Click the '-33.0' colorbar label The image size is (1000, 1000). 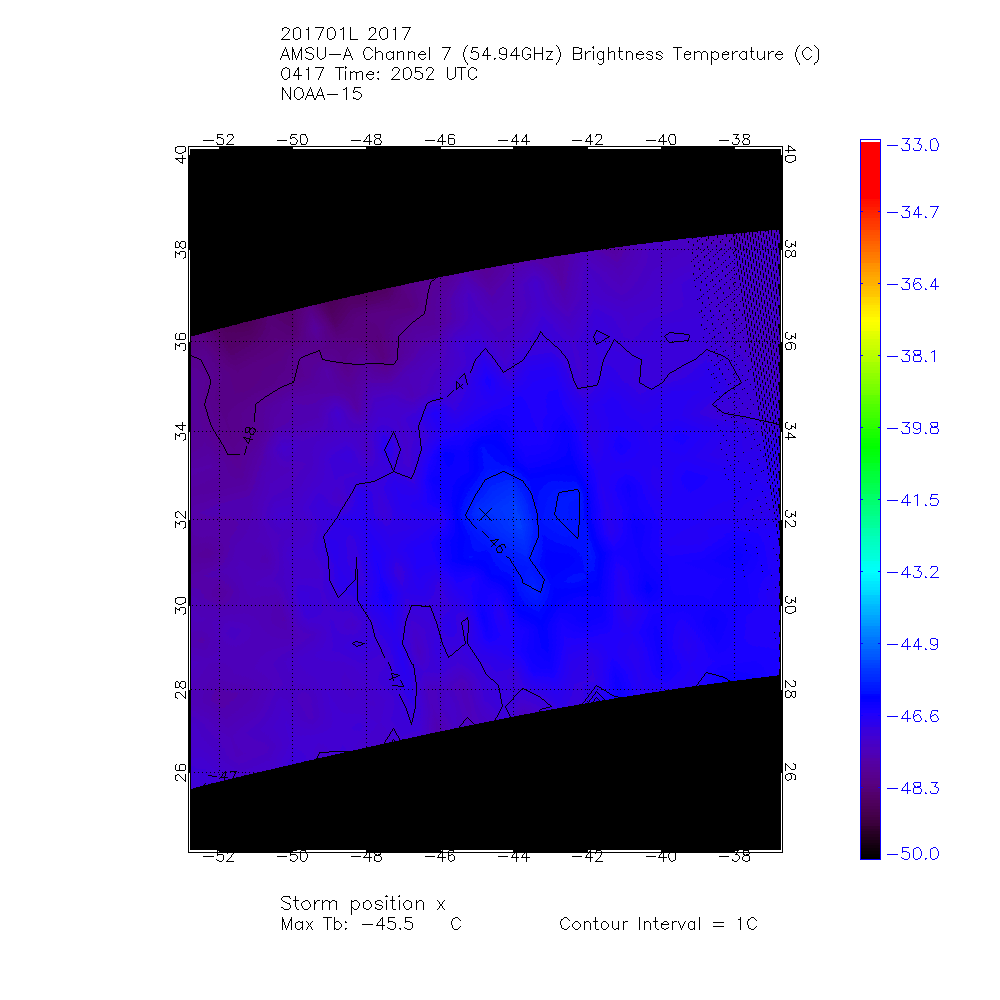(x=913, y=145)
